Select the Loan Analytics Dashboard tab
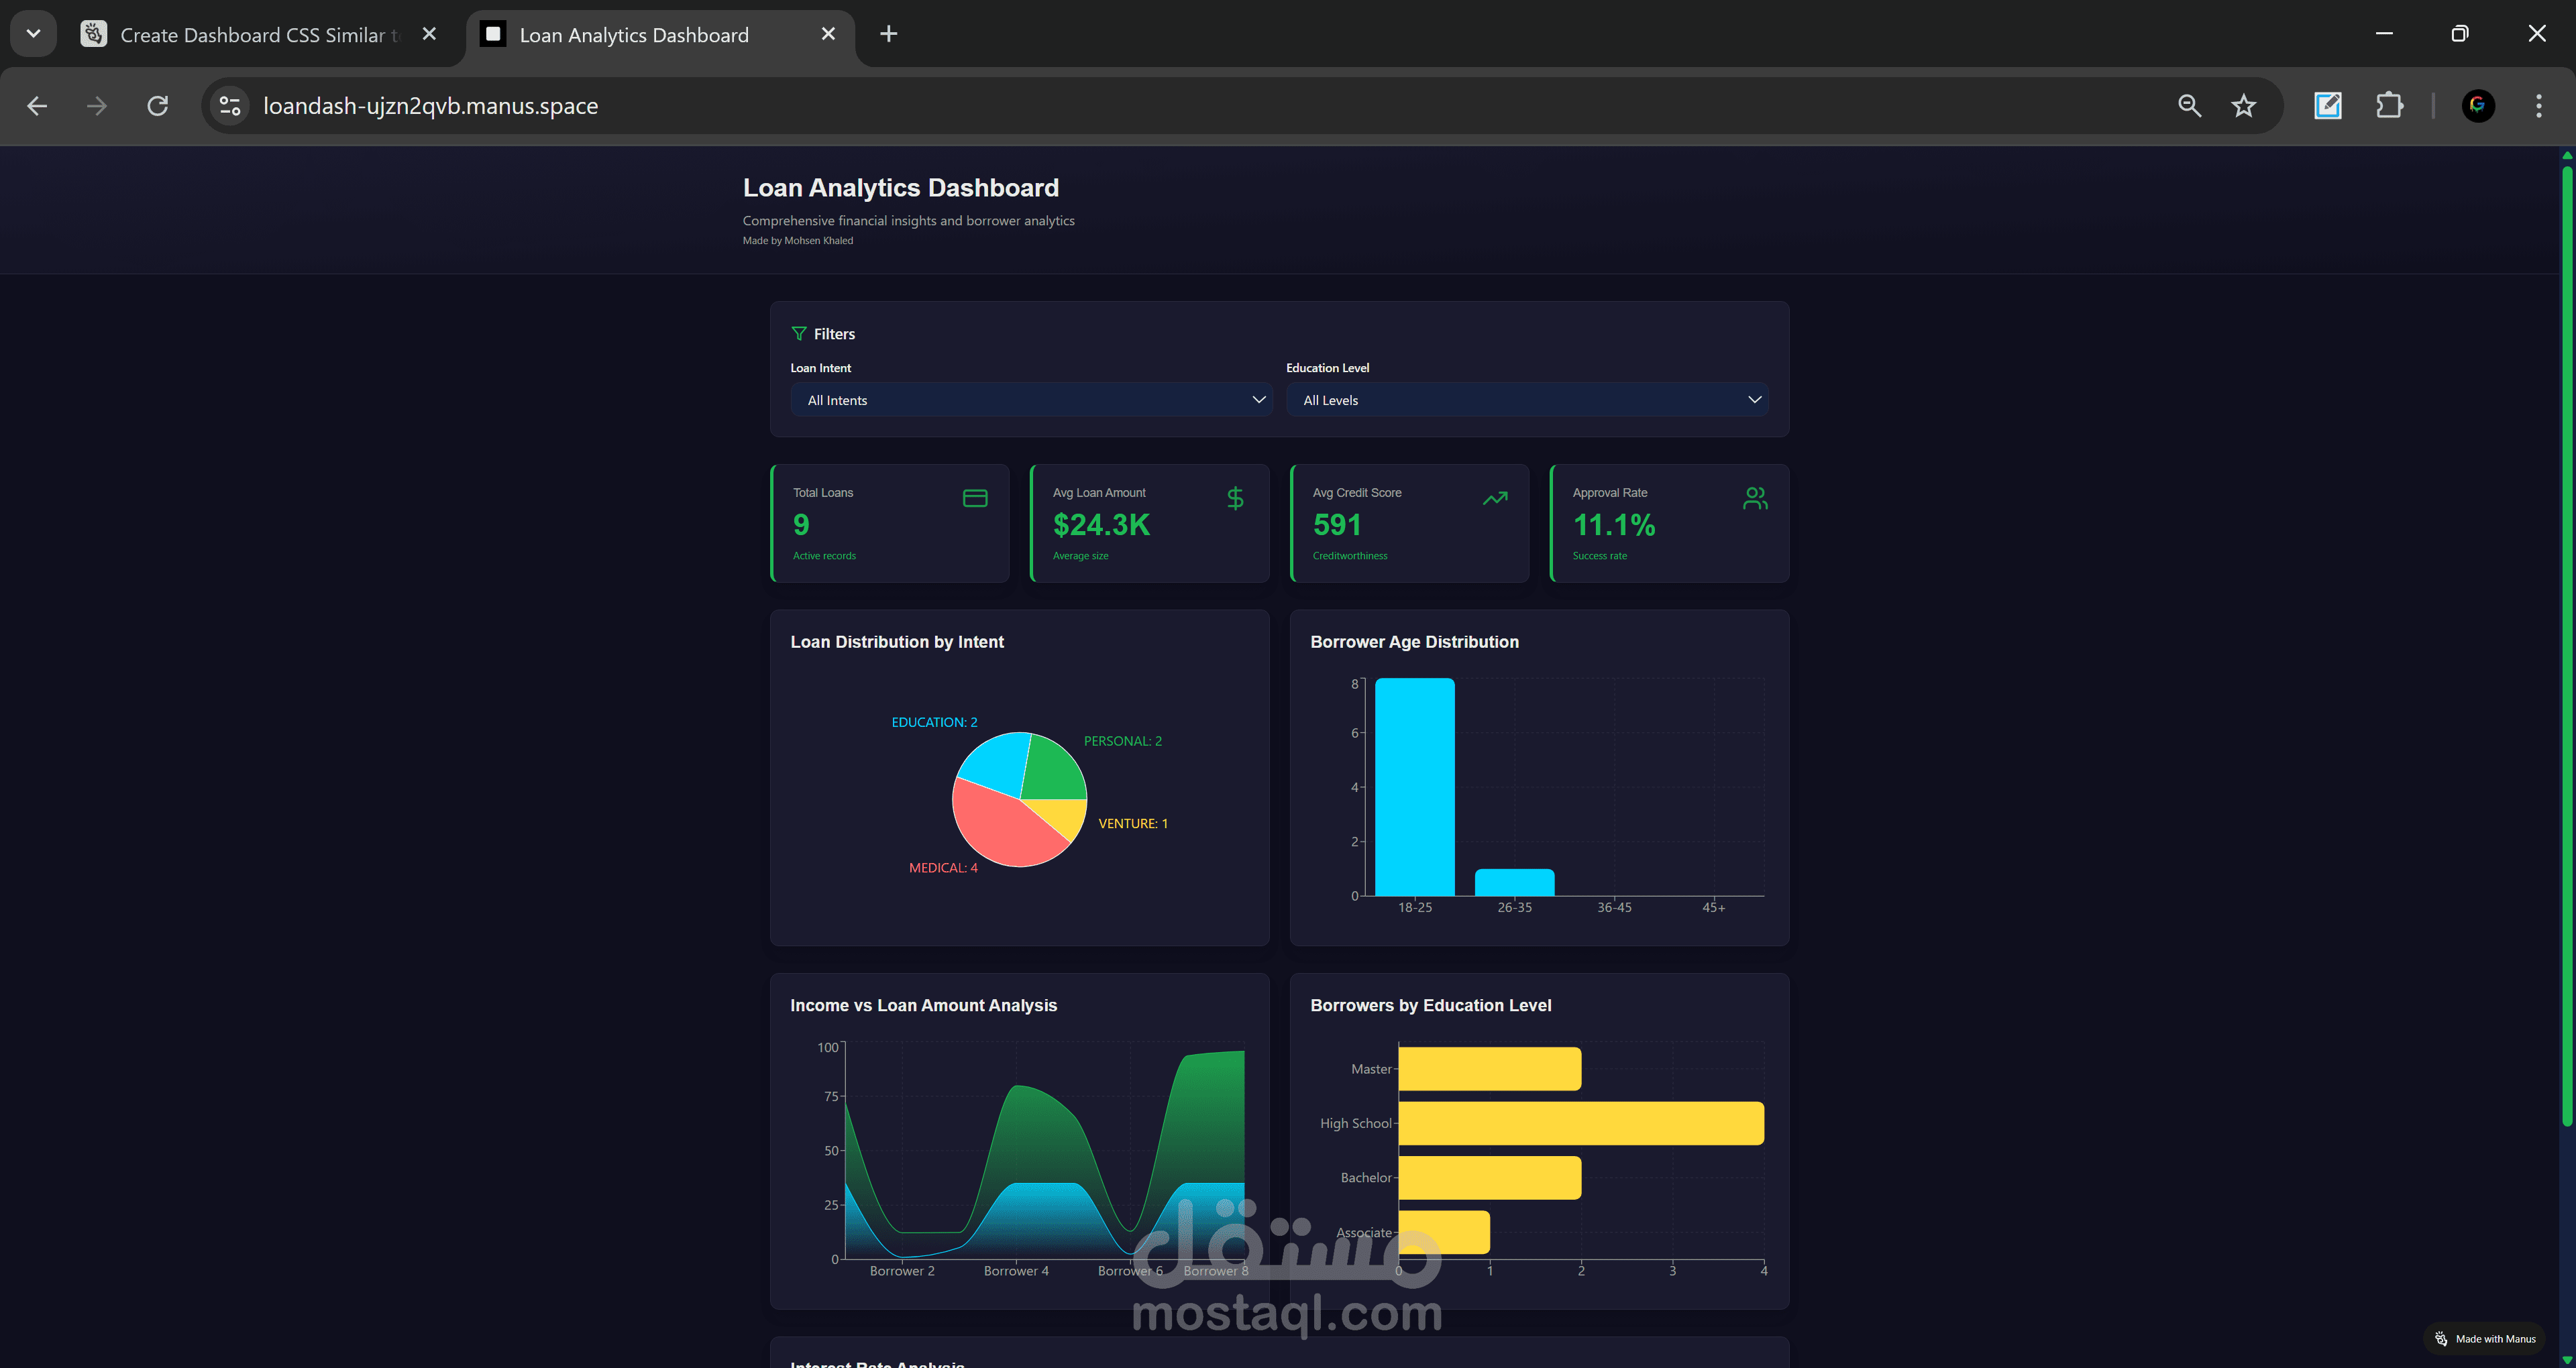The image size is (2576, 1368). tap(633, 35)
